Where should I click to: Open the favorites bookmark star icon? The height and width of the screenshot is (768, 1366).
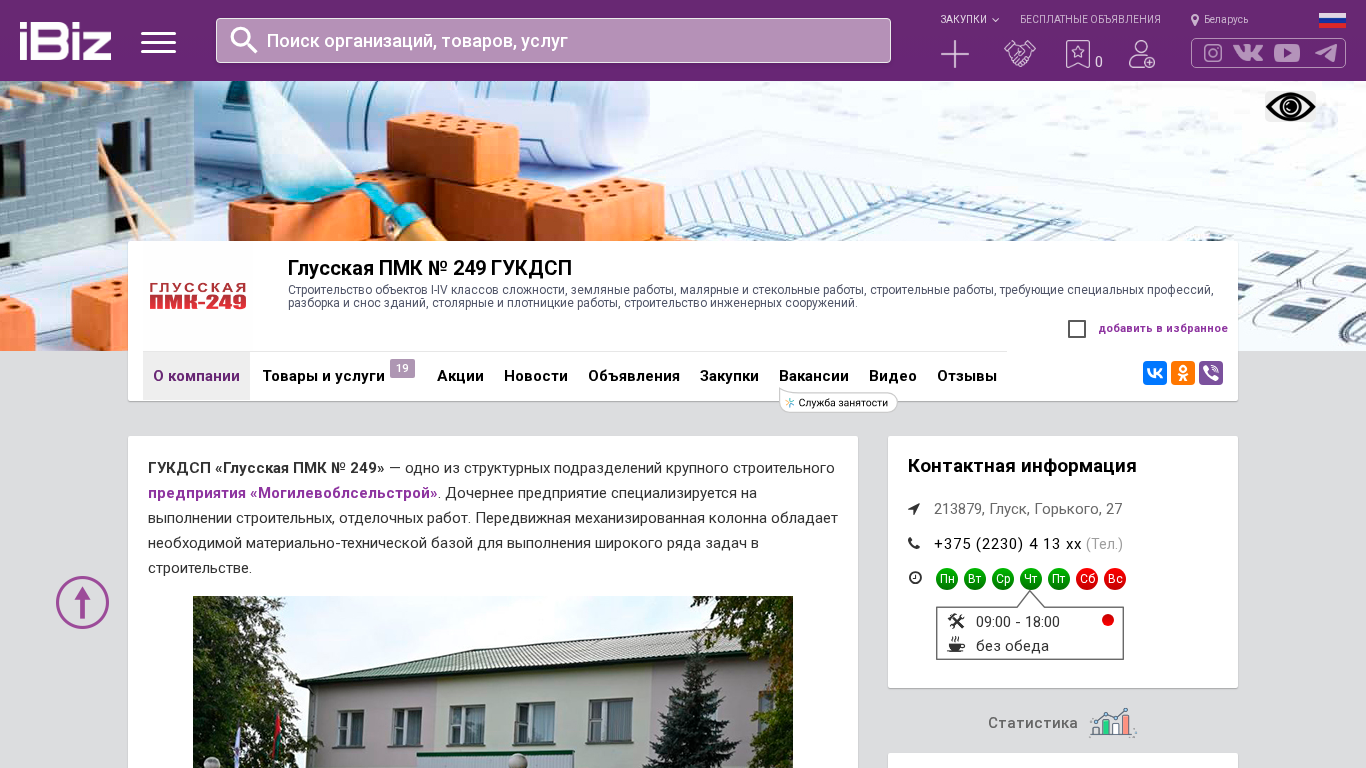[1077, 54]
